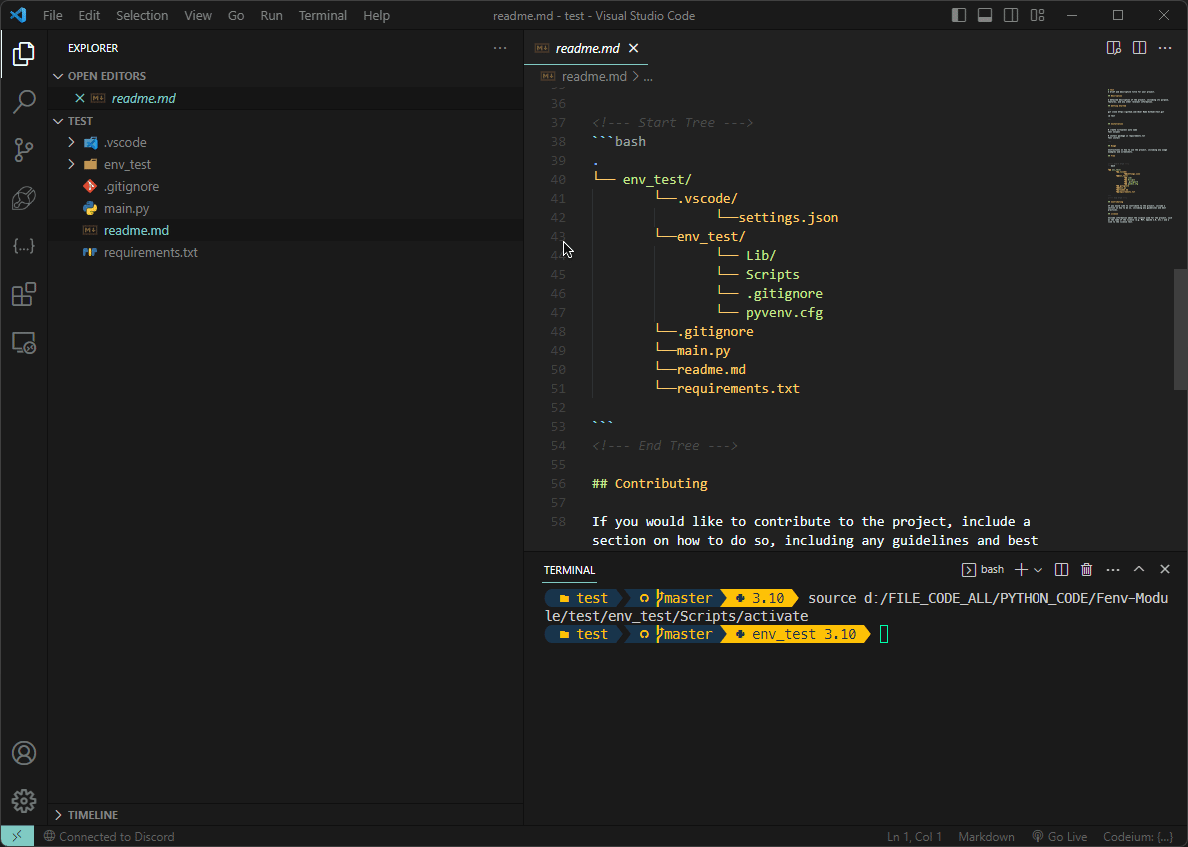The image size is (1188, 847).
Task: Toggle the primary side bar layout
Action: click(959, 15)
